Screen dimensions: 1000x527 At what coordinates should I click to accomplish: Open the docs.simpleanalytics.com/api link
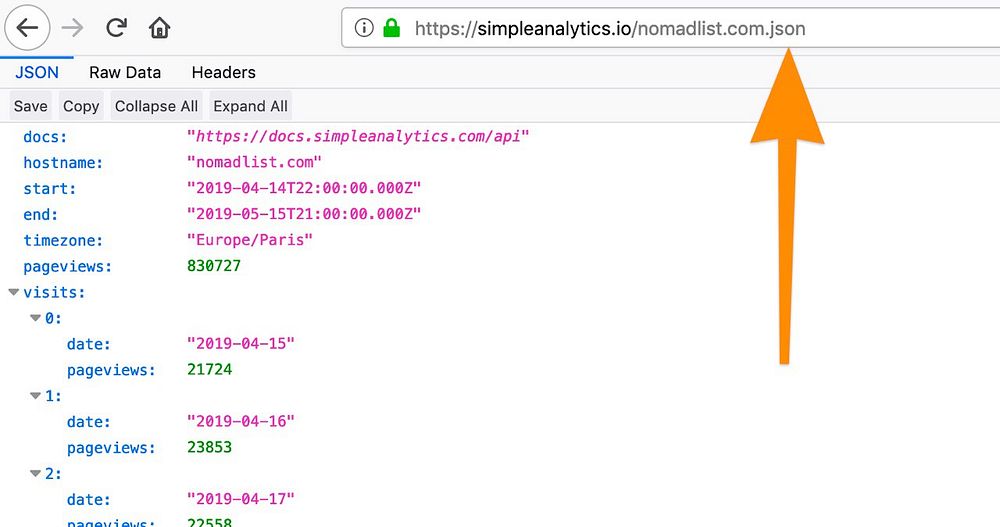pyautogui.click(x=358, y=137)
